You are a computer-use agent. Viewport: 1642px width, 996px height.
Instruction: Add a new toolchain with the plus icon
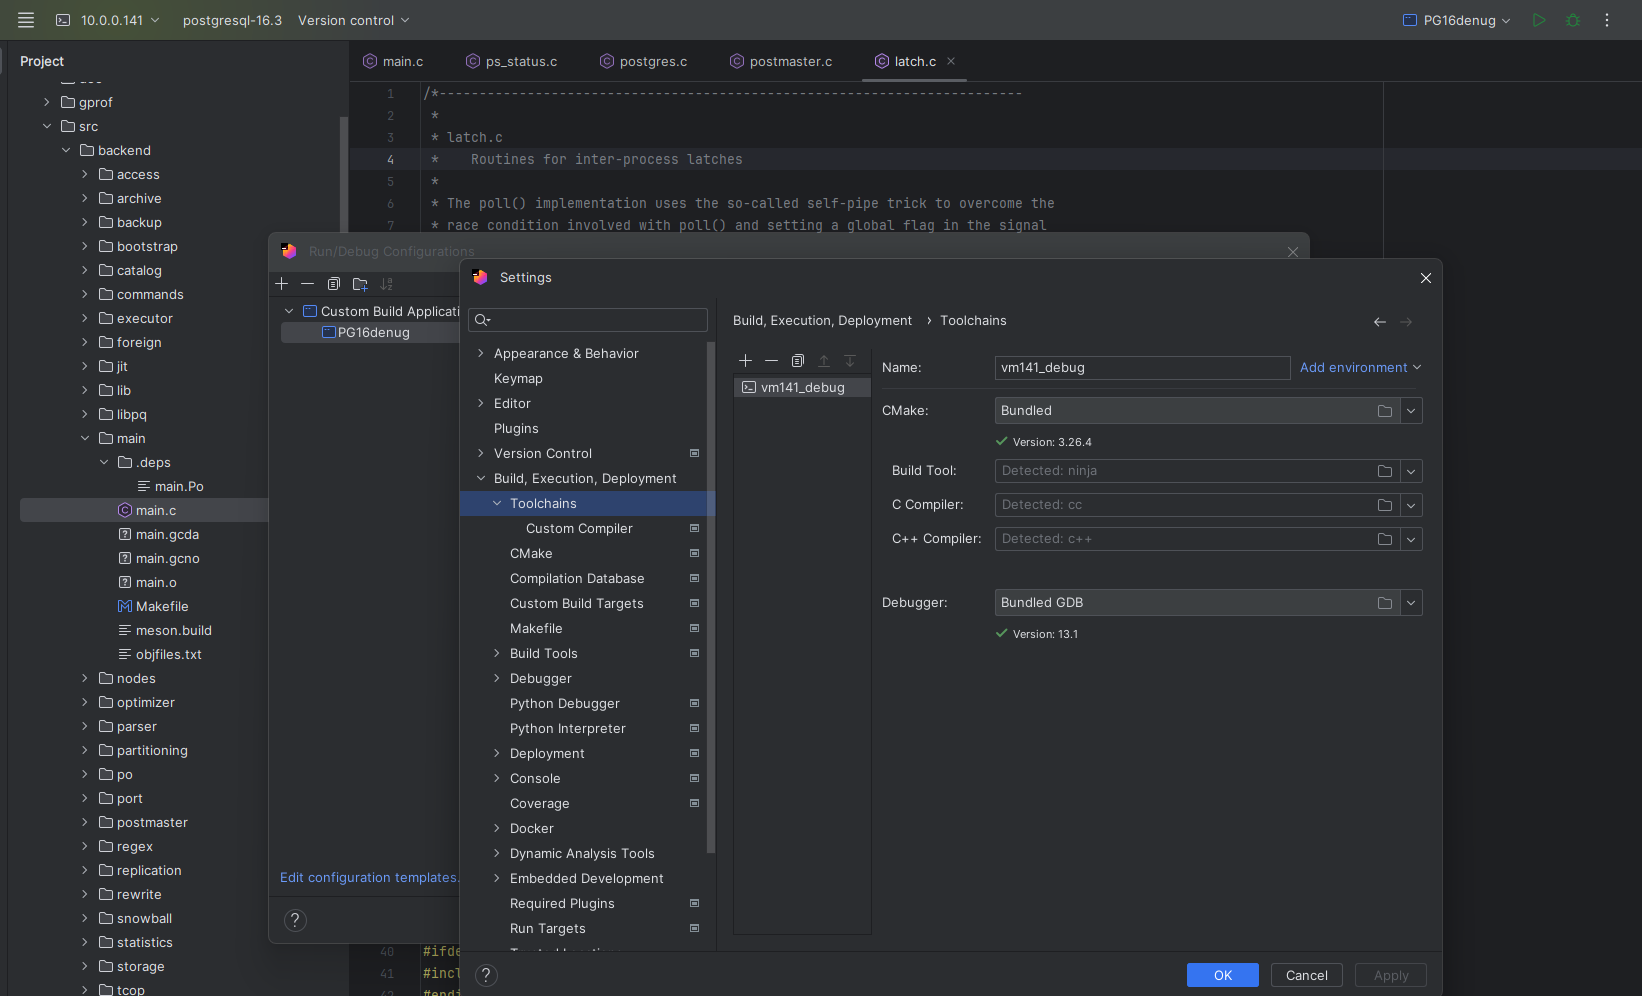point(745,360)
